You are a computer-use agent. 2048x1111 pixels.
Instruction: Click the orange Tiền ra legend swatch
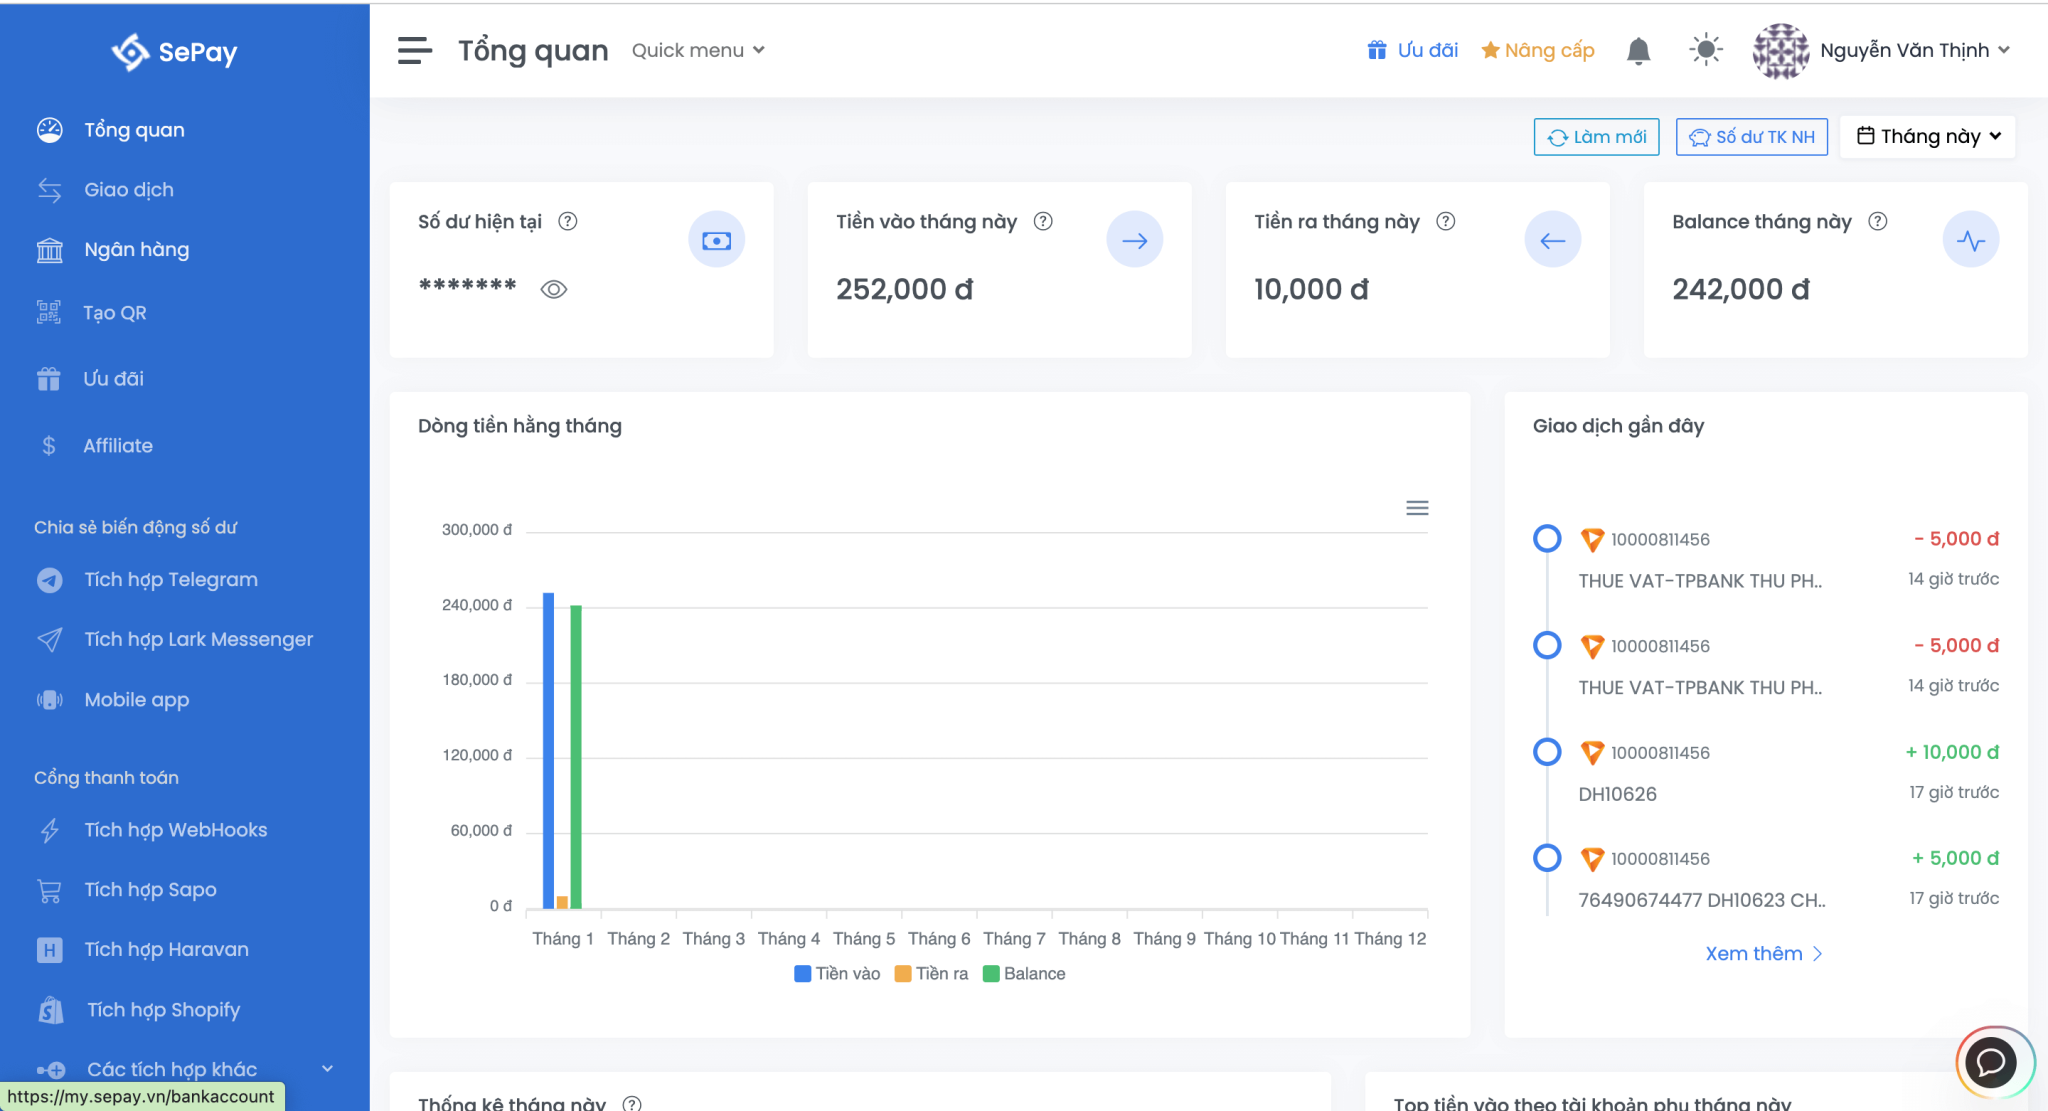coord(902,974)
